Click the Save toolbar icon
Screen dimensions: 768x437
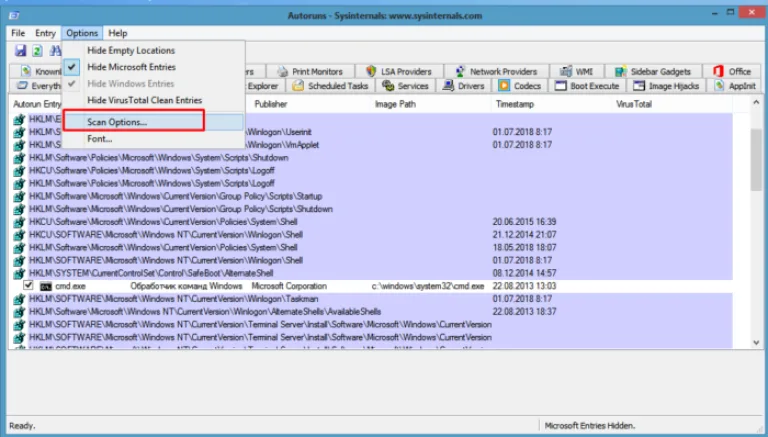pyautogui.click(x=20, y=50)
